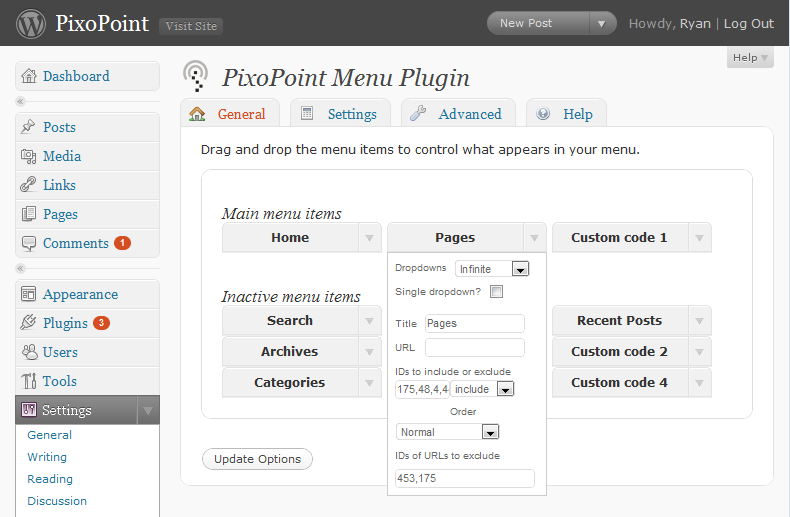Viewport: 790px width, 517px height.
Task: Expand the Custom code 4 arrow
Action: point(699,383)
